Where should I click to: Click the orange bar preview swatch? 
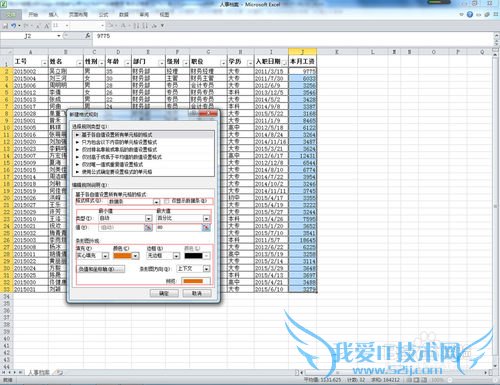193,281
